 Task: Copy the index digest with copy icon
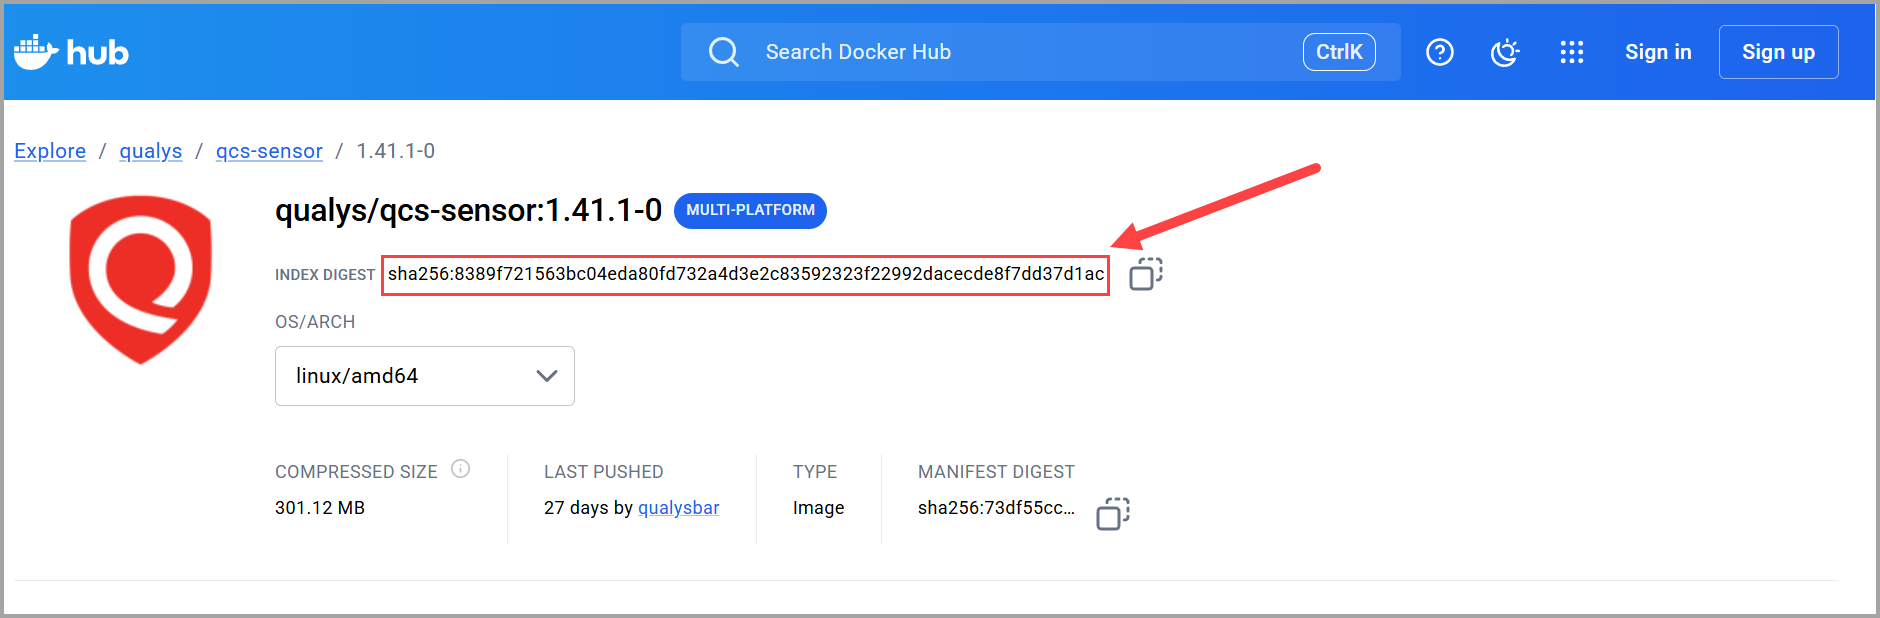pos(1145,274)
